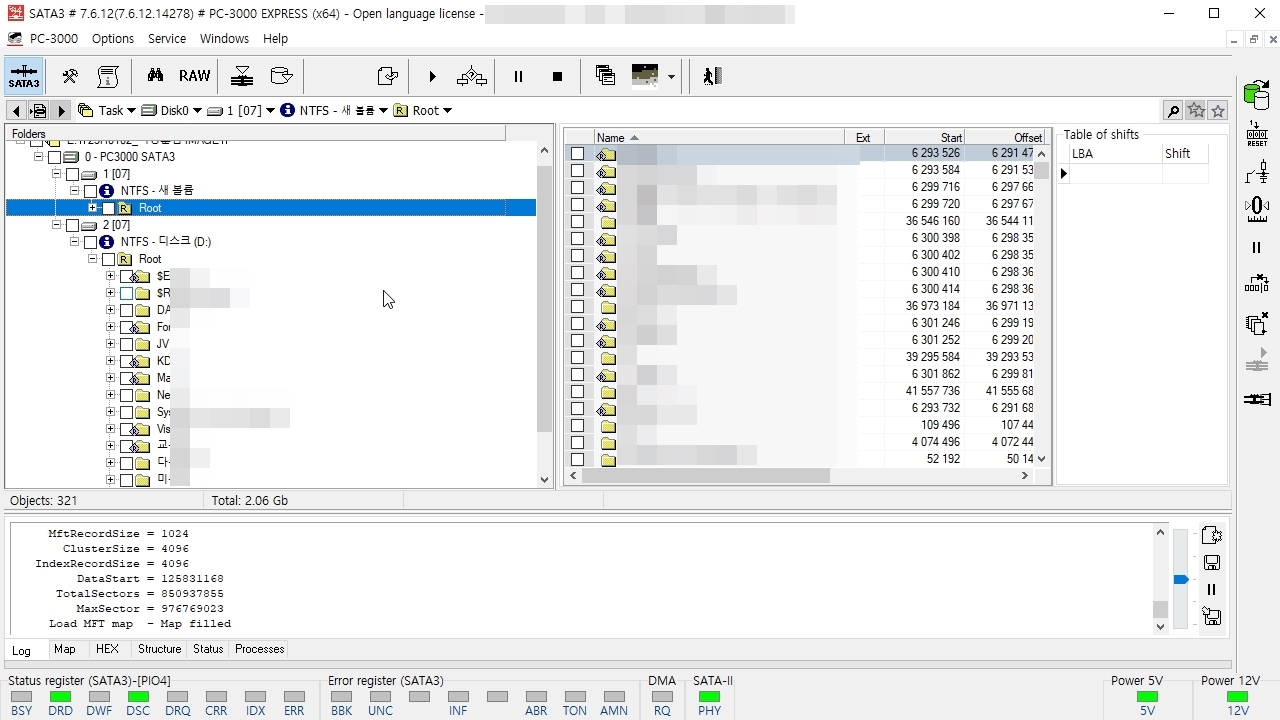Switch to the Map tab

(x=65, y=649)
